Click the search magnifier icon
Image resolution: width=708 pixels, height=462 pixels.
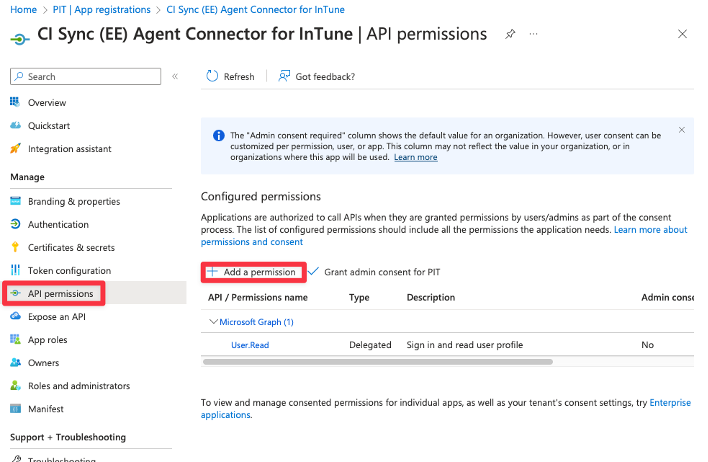point(19,76)
